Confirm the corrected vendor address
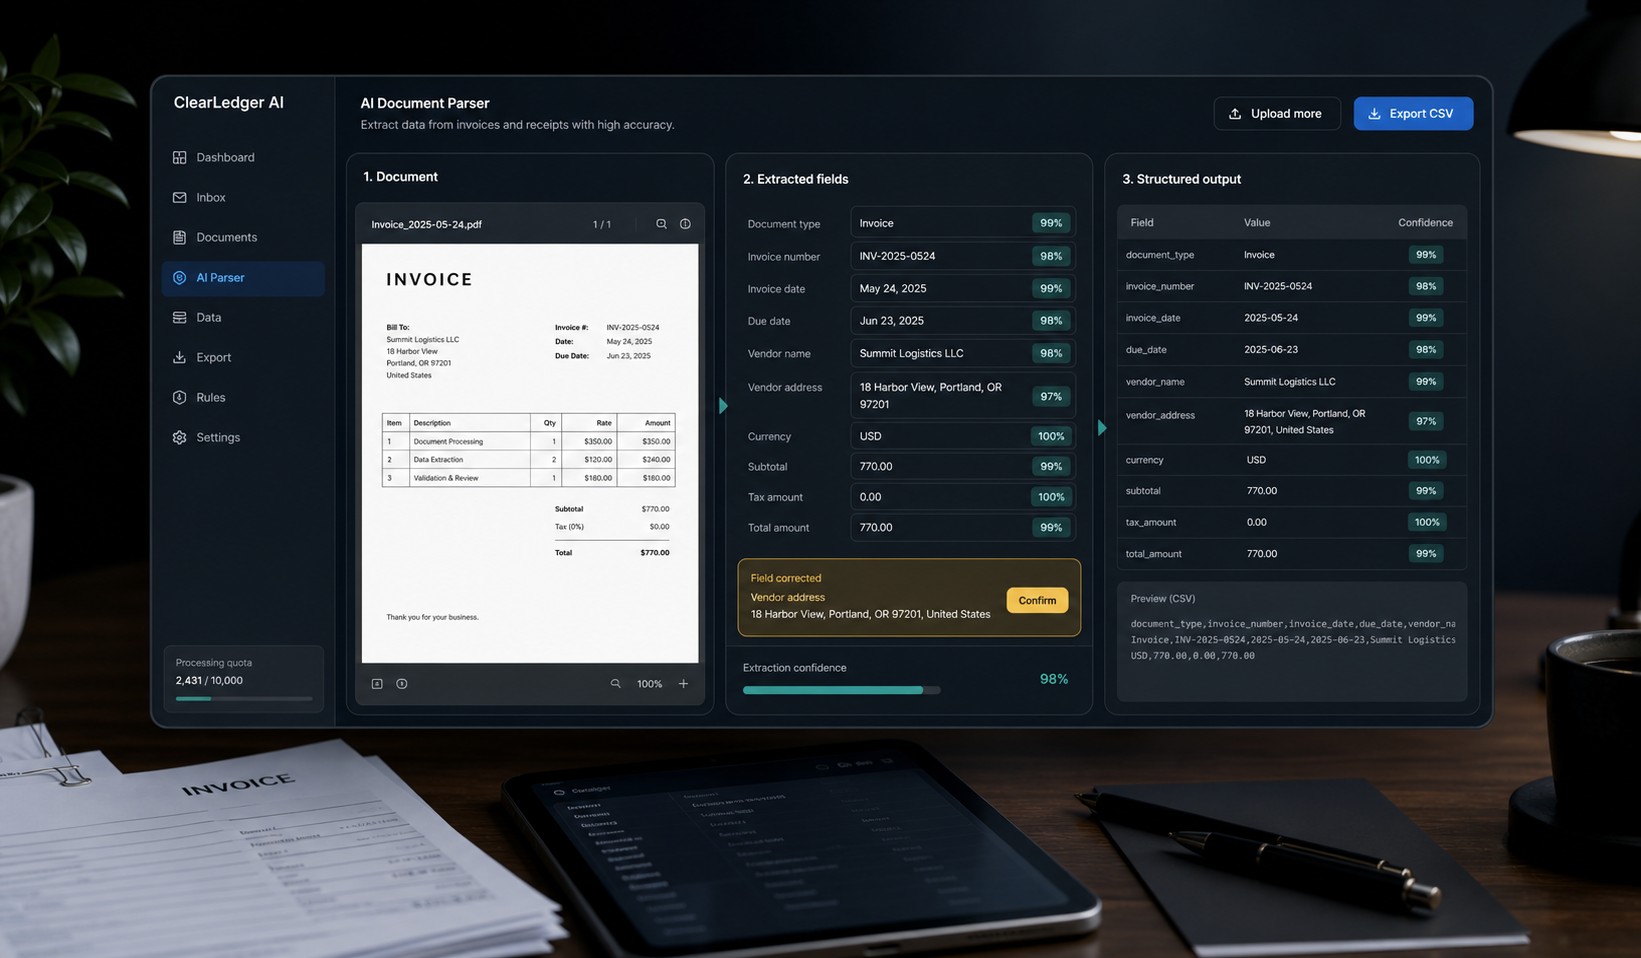This screenshot has height=958, width=1641. coord(1037,600)
